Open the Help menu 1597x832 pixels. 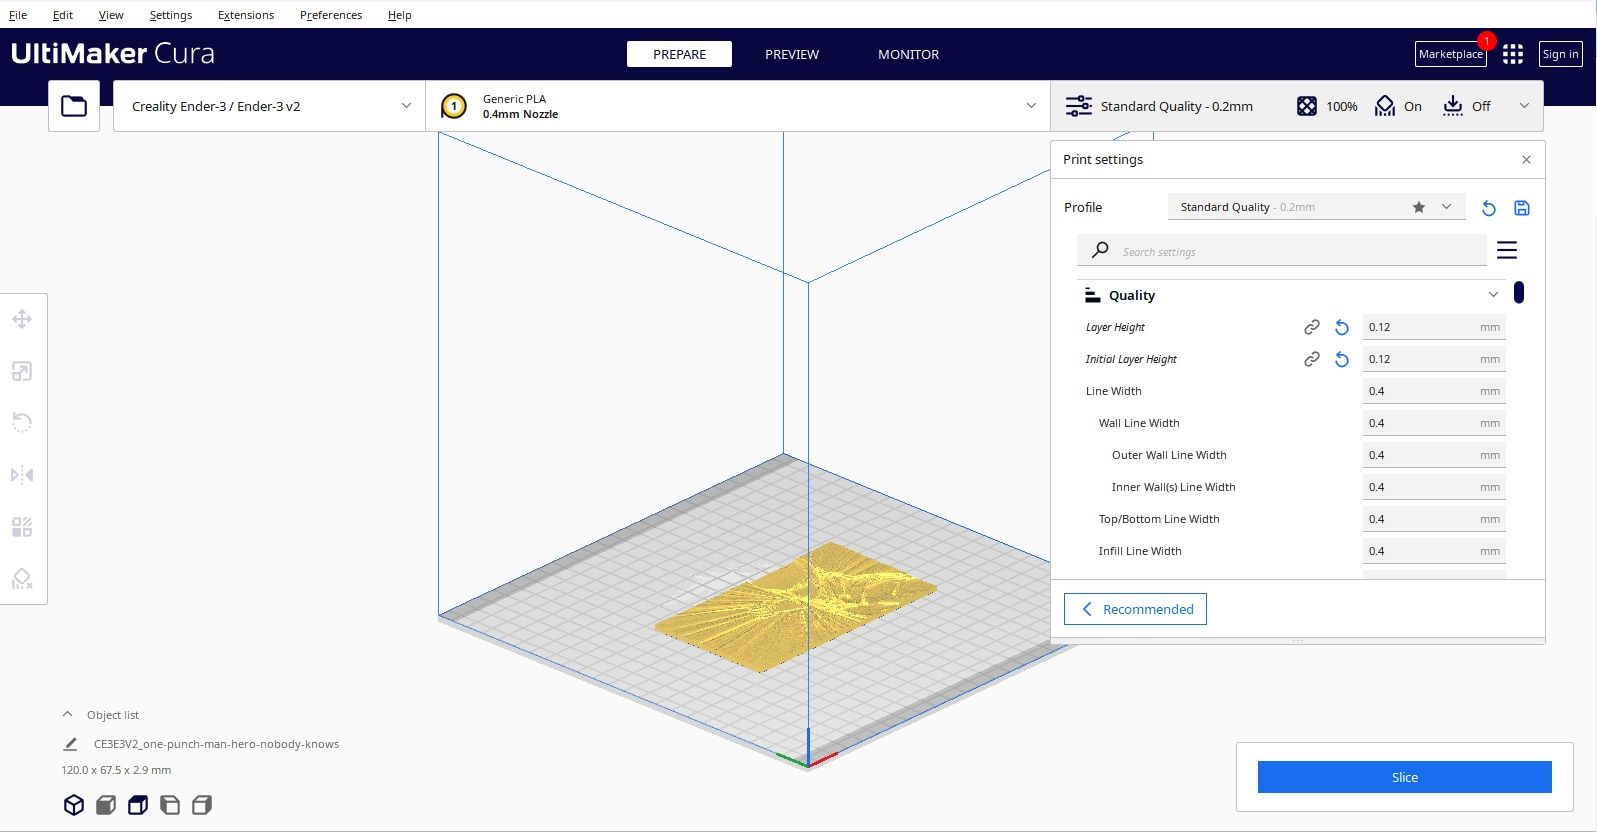pos(400,15)
